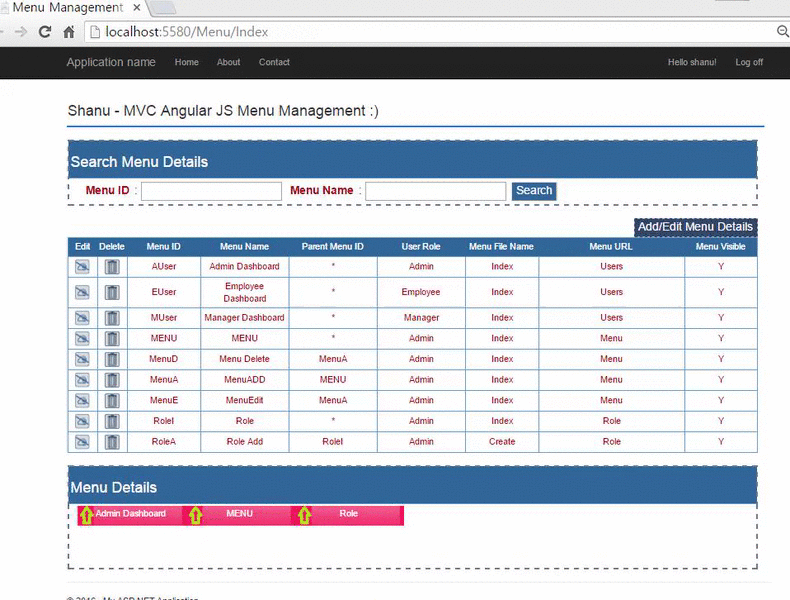The height and width of the screenshot is (600, 790).
Task: Open the About page link
Action: [228, 62]
